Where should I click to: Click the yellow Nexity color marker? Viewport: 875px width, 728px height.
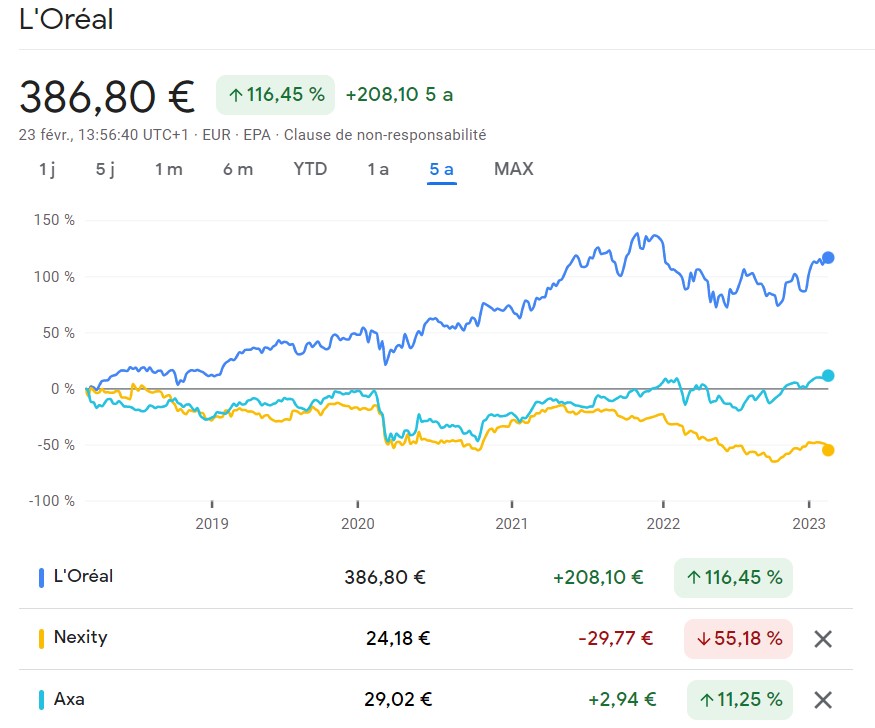tap(41, 639)
